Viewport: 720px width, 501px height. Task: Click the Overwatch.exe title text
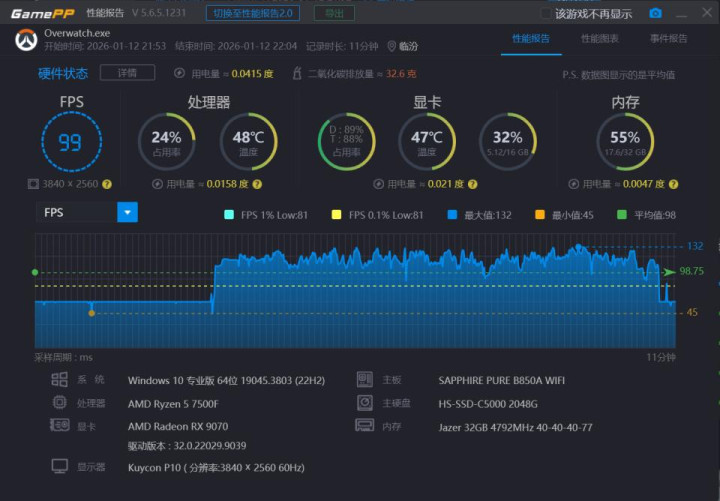click(x=77, y=33)
